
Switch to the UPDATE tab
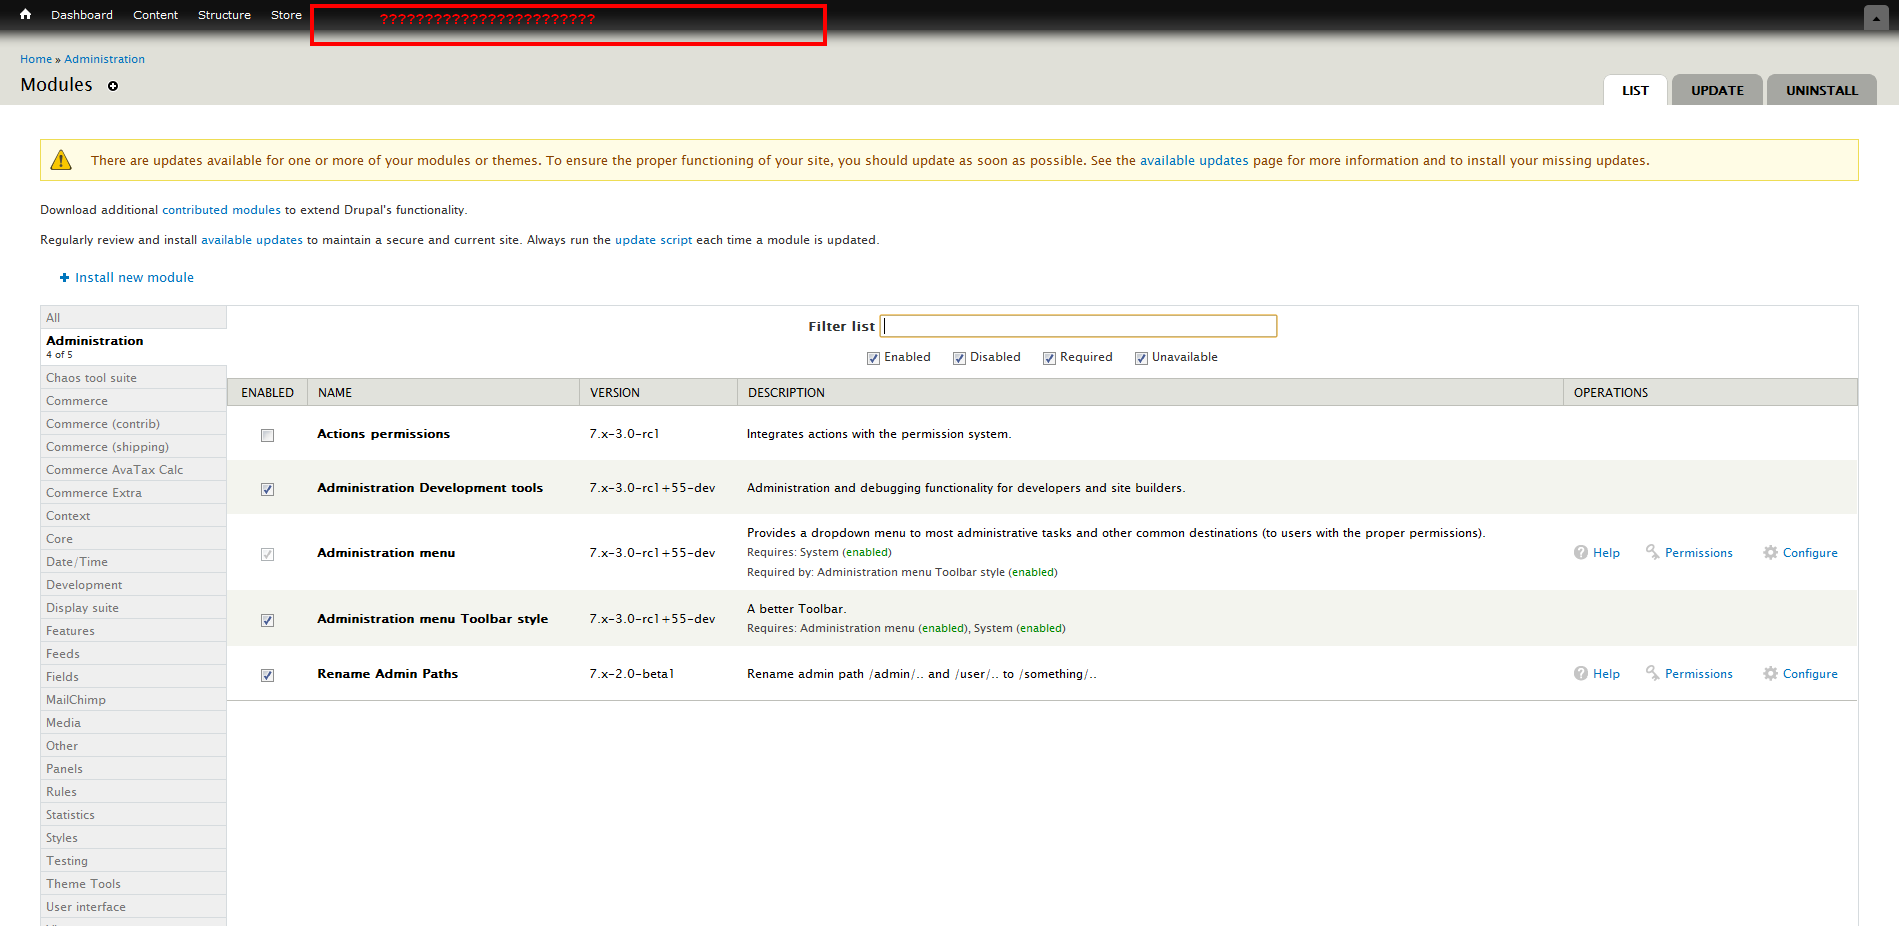pyautogui.click(x=1717, y=90)
